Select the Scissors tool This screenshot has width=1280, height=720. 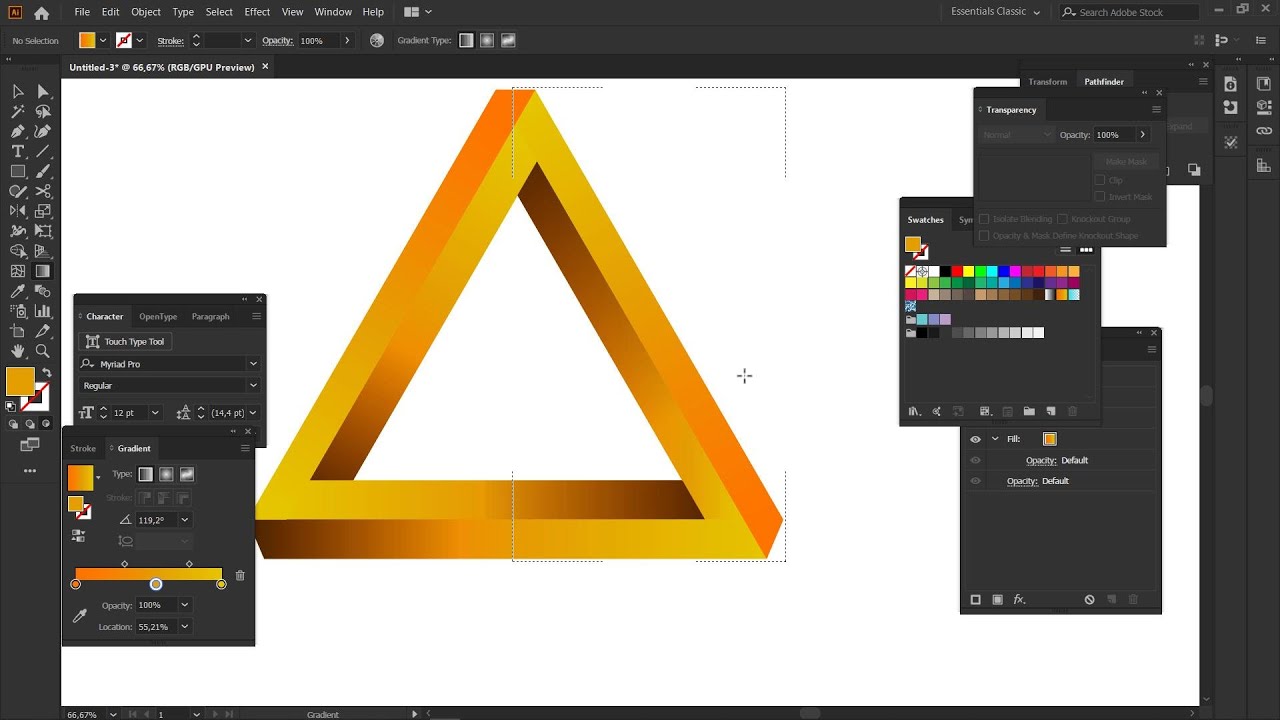point(43,191)
